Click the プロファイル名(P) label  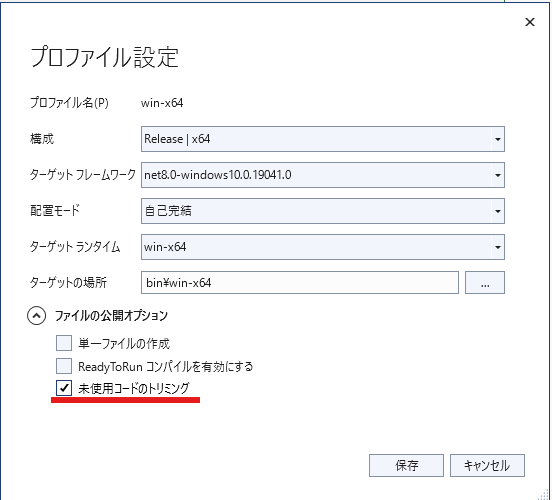pyautogui.click(x=69, y=103)
